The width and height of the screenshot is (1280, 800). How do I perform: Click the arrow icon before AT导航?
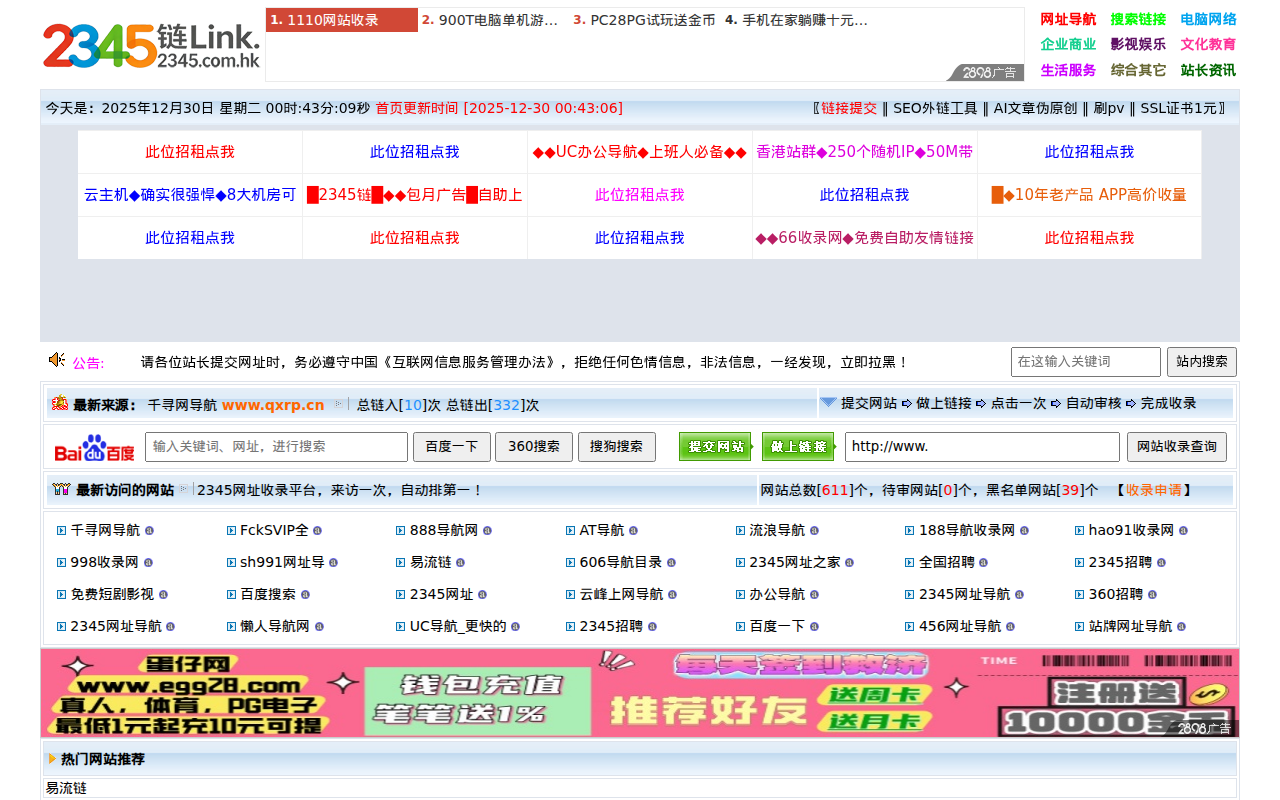click(x=570, y=530)
